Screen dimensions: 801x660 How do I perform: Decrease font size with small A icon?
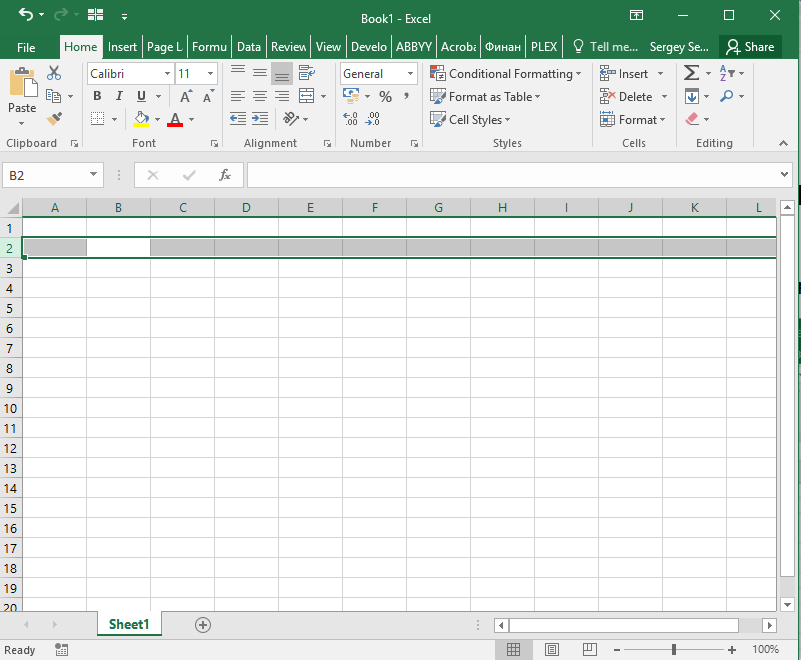pyautogui.click(x=208, y=96)
